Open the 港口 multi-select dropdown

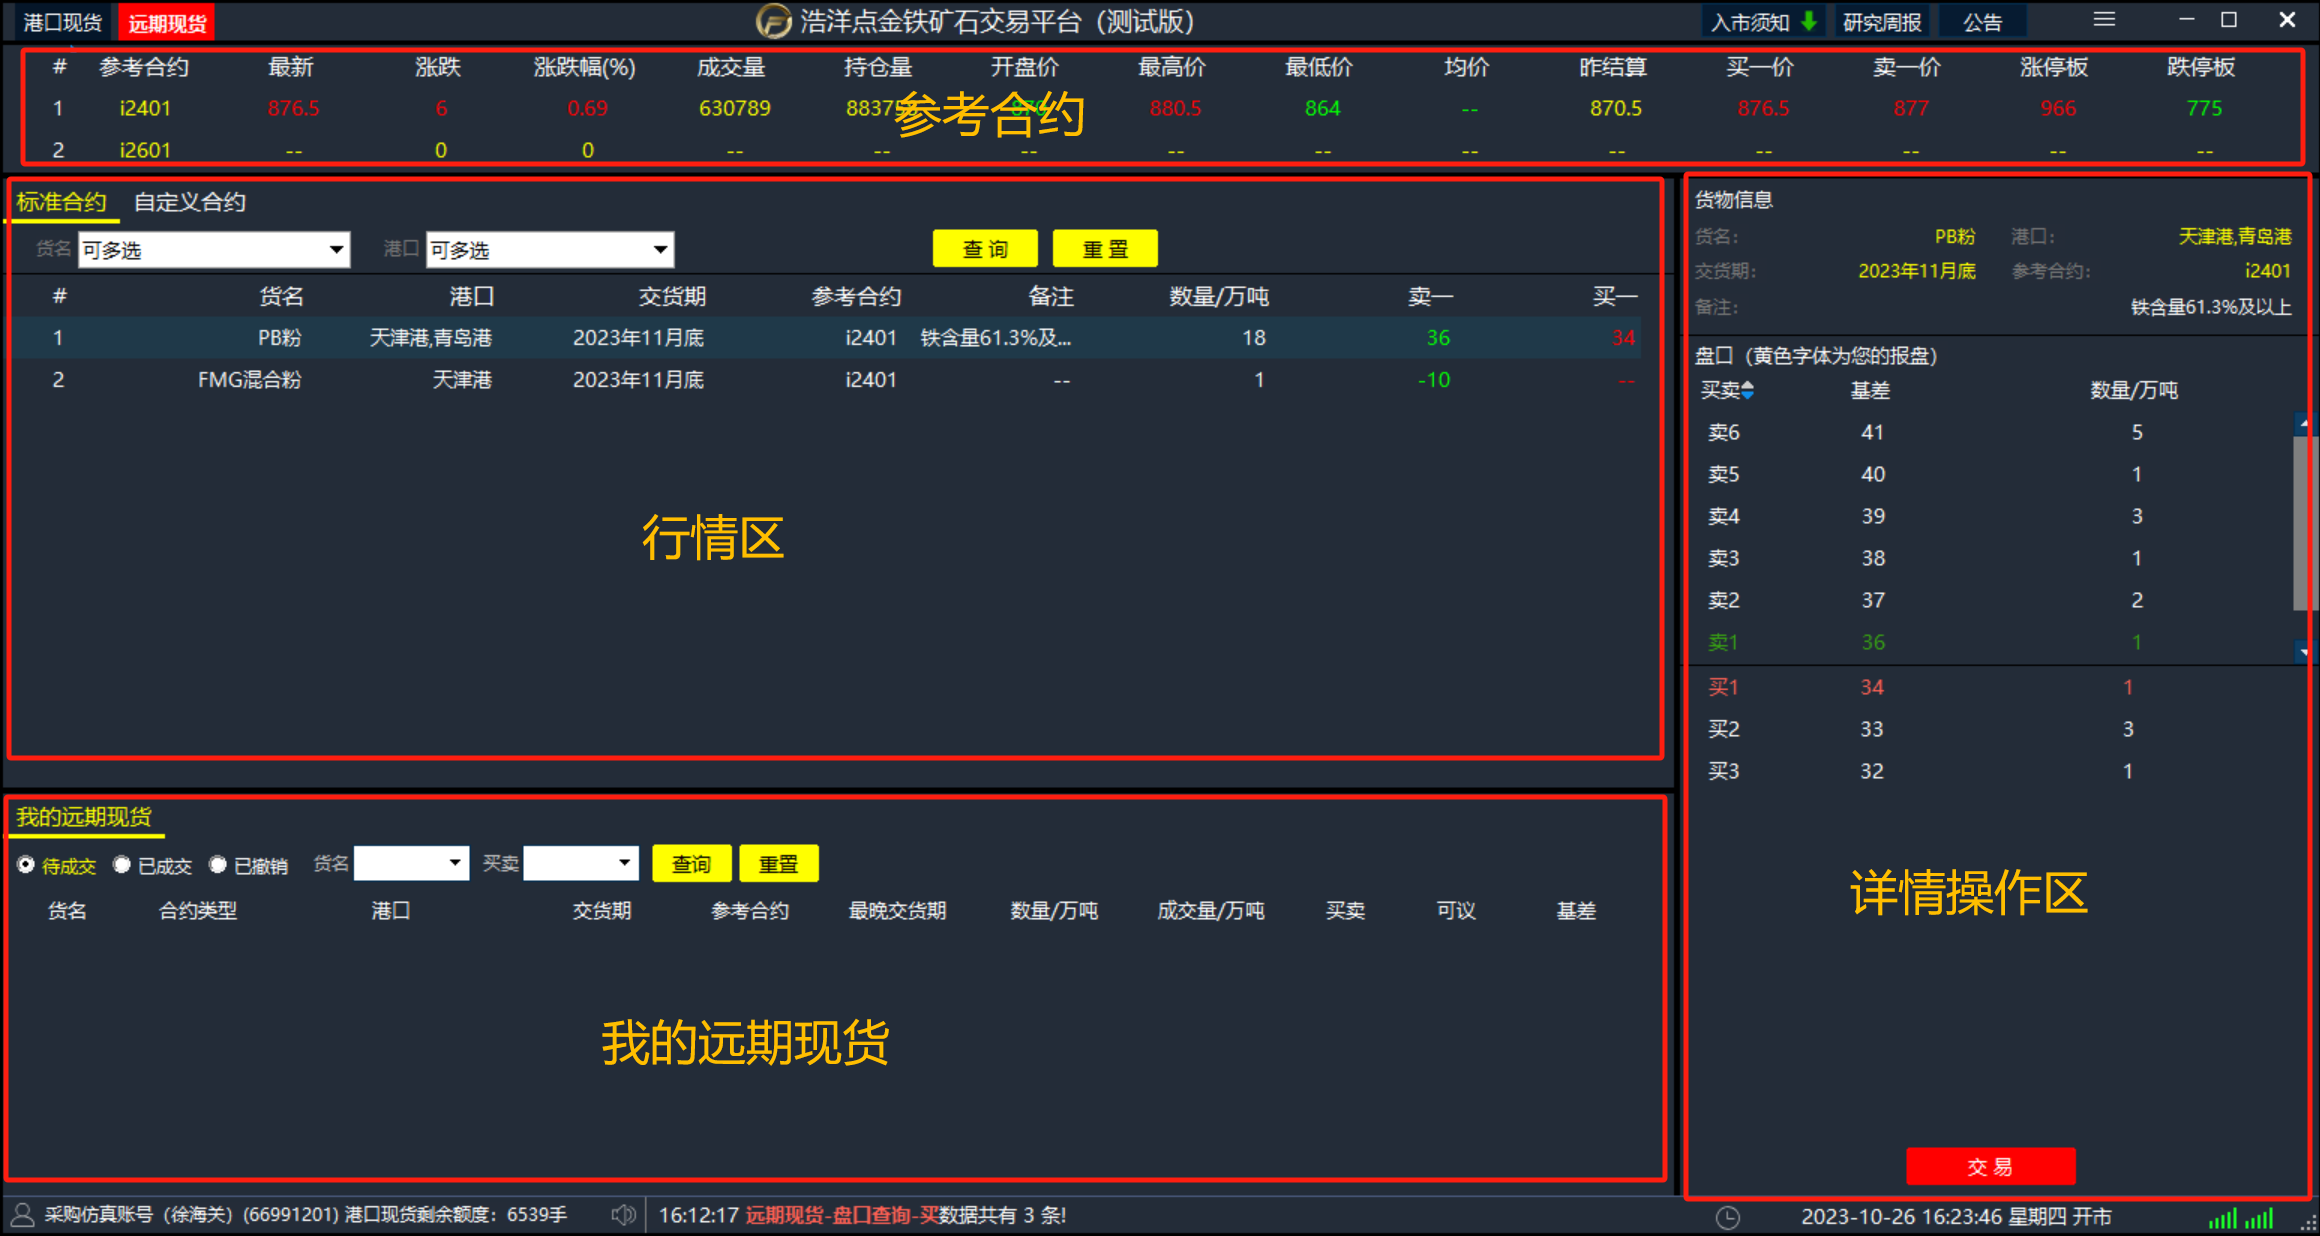pos(660,250)
